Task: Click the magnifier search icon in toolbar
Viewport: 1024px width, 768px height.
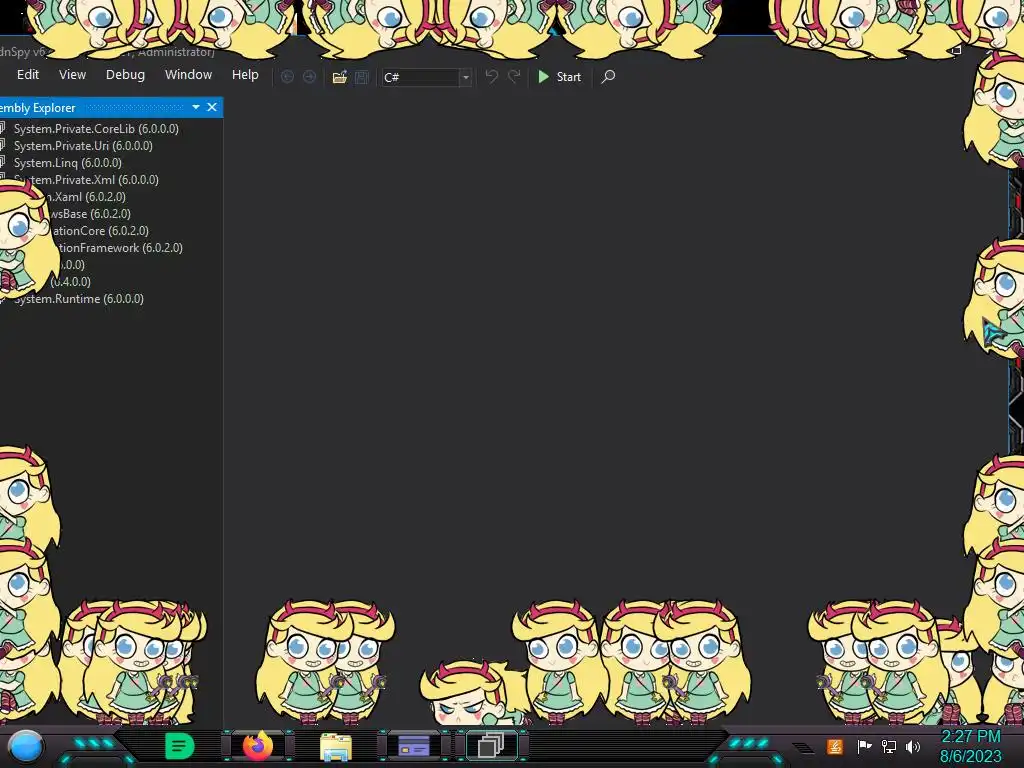Action: click(x=608, y=77)
